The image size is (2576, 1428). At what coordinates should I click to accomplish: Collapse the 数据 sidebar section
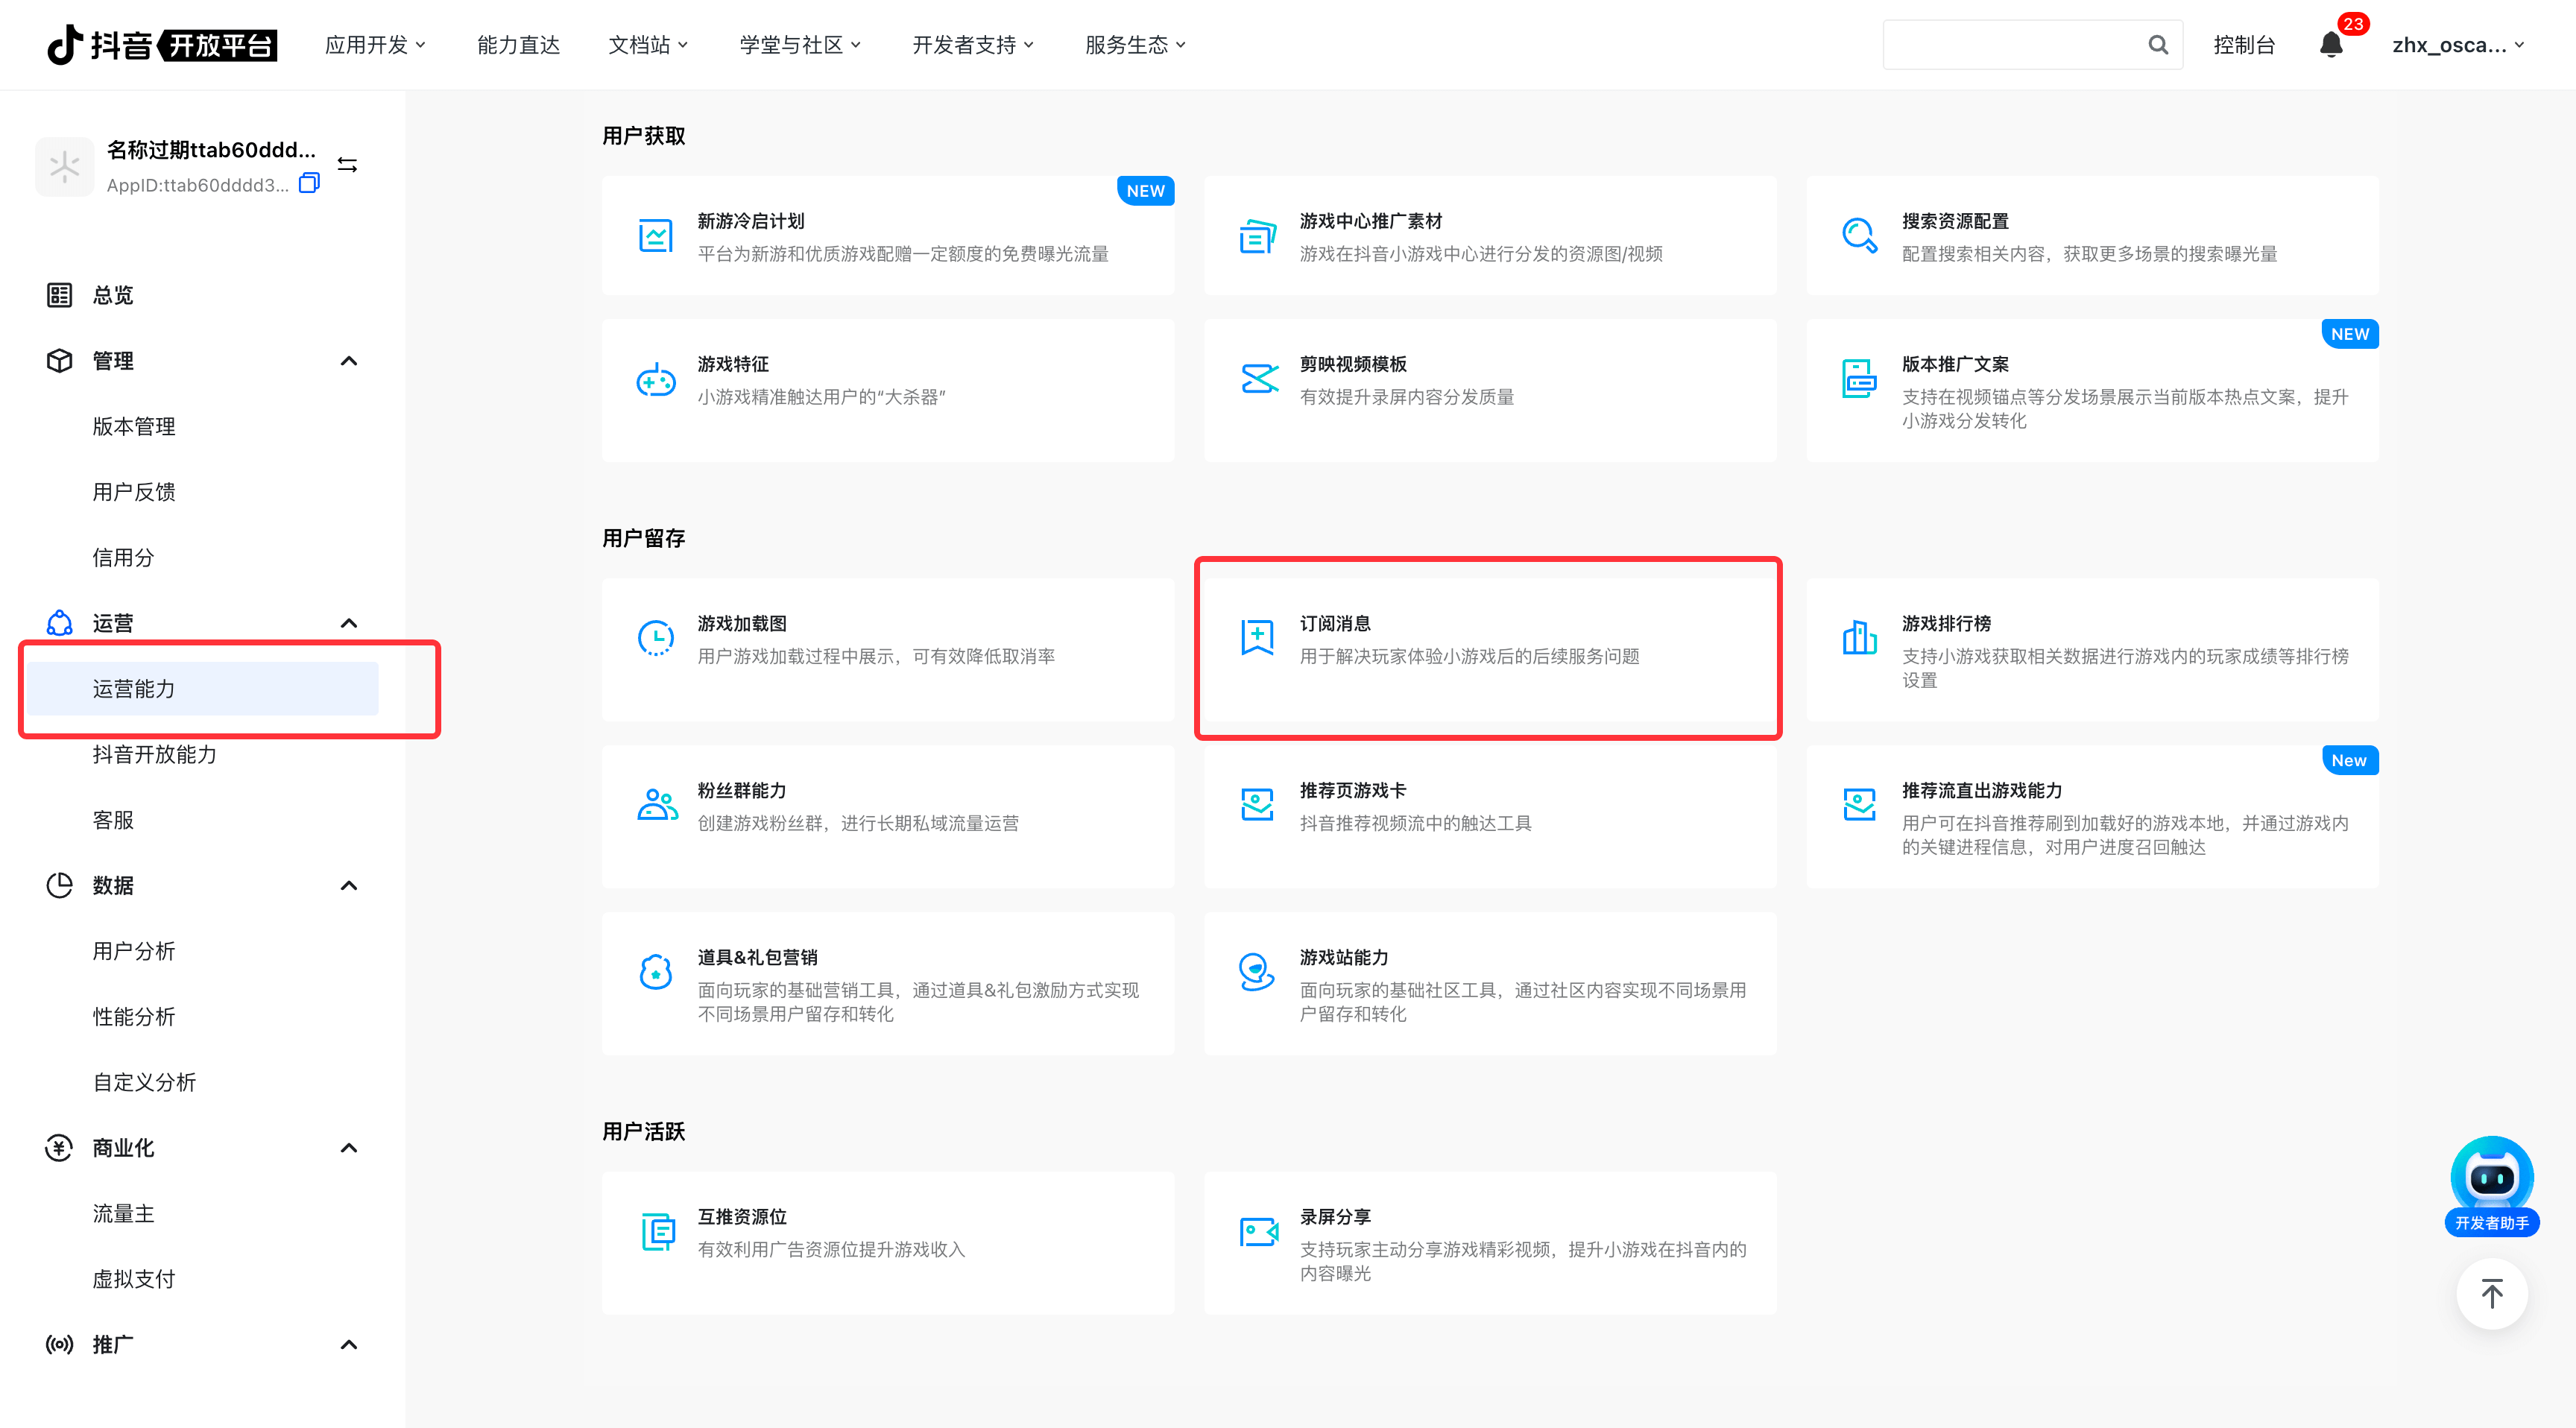click(x=348, y=886)
